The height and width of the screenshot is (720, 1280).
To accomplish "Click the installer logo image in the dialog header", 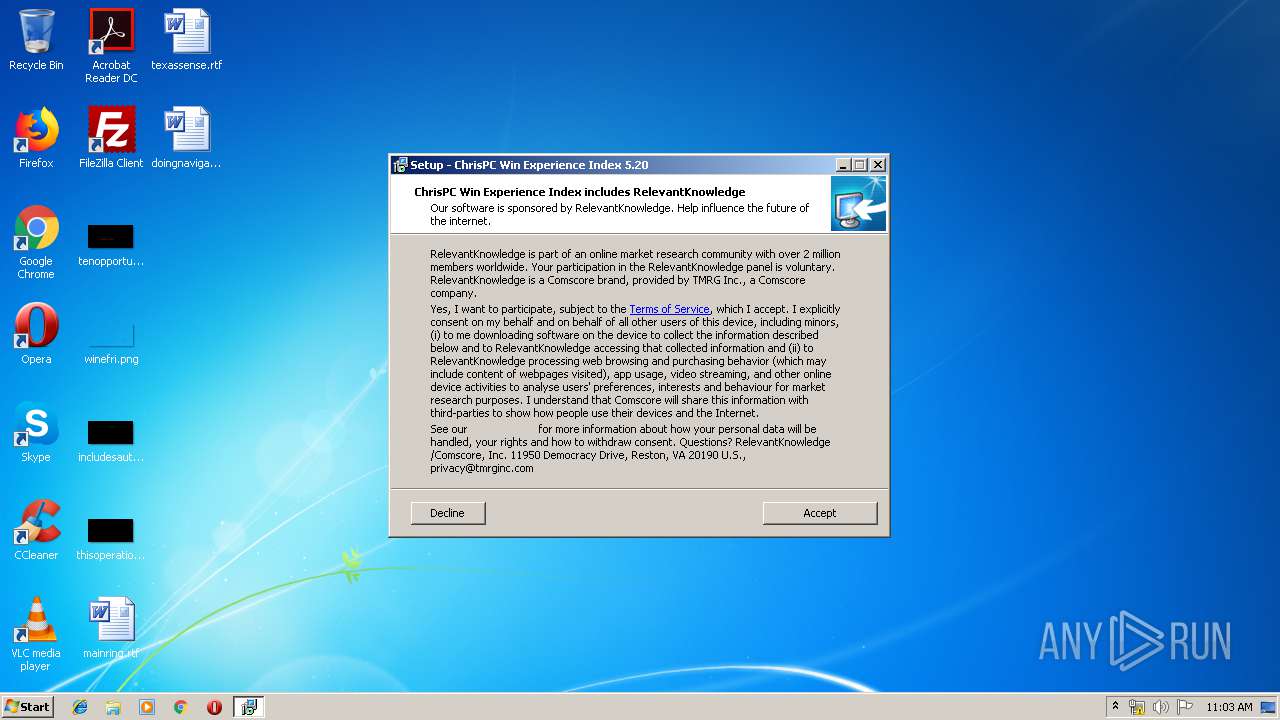I will 858,204.
